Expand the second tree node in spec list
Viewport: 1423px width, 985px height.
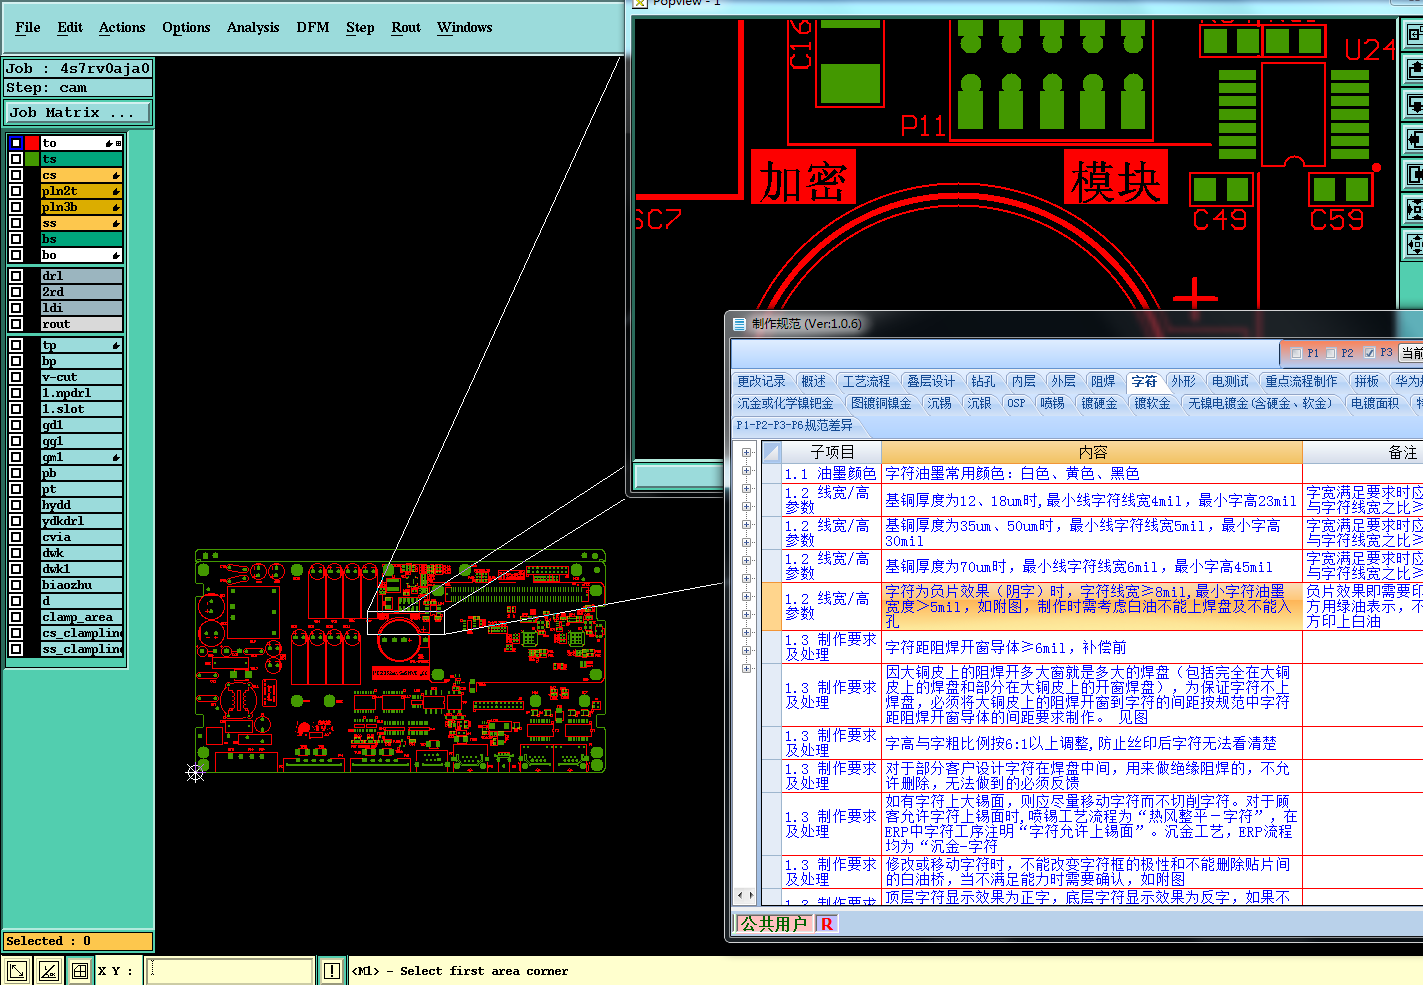(747, 471)
